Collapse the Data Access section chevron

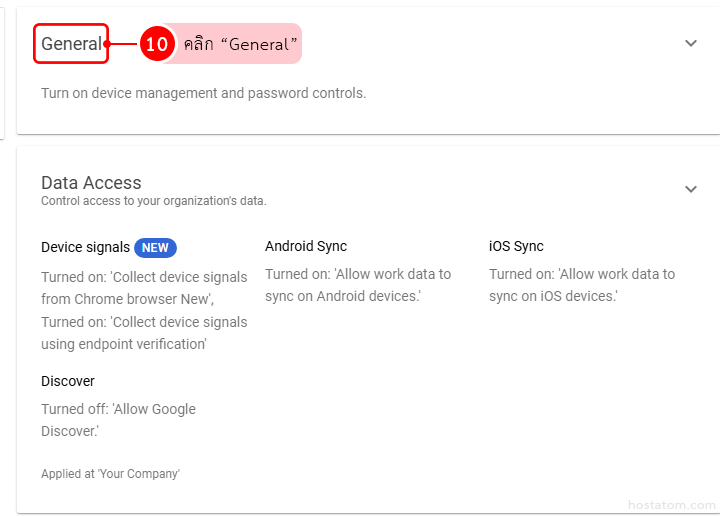pyautogui.click(x=691, y=189)
